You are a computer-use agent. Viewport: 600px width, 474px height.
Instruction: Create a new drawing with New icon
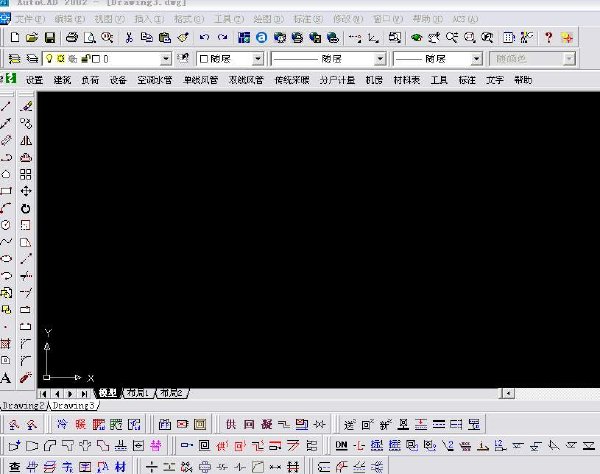click(x=15, y=37)
